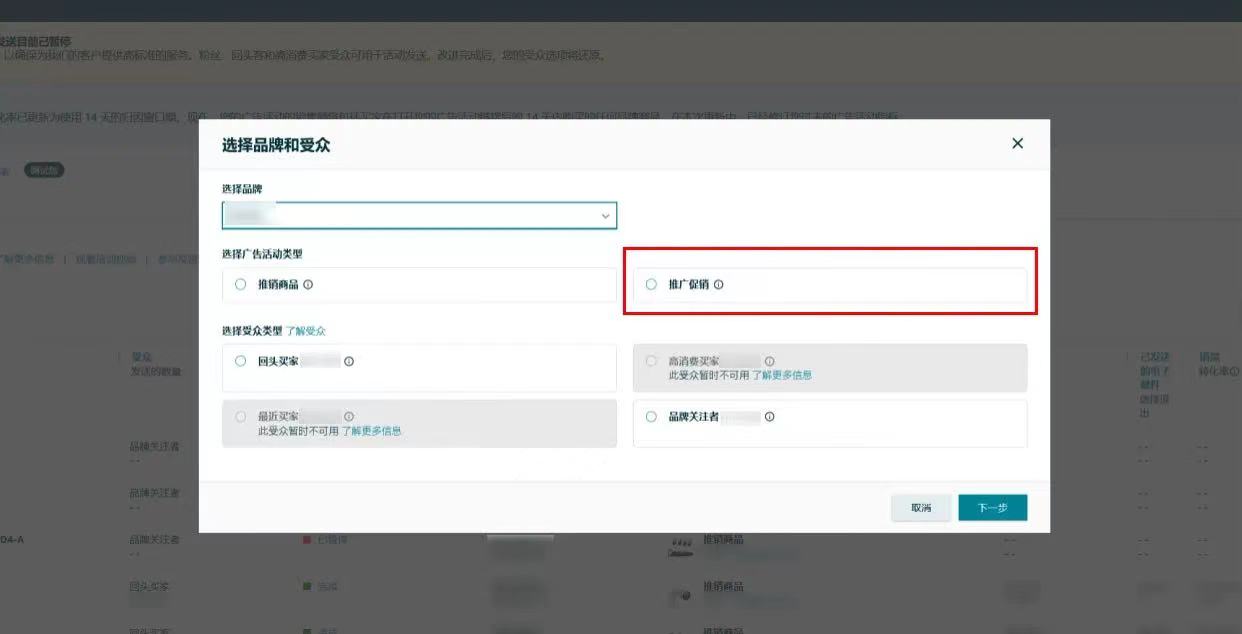Select the 推销商品 radio button
1242x634 pixels.
[240, 285]
